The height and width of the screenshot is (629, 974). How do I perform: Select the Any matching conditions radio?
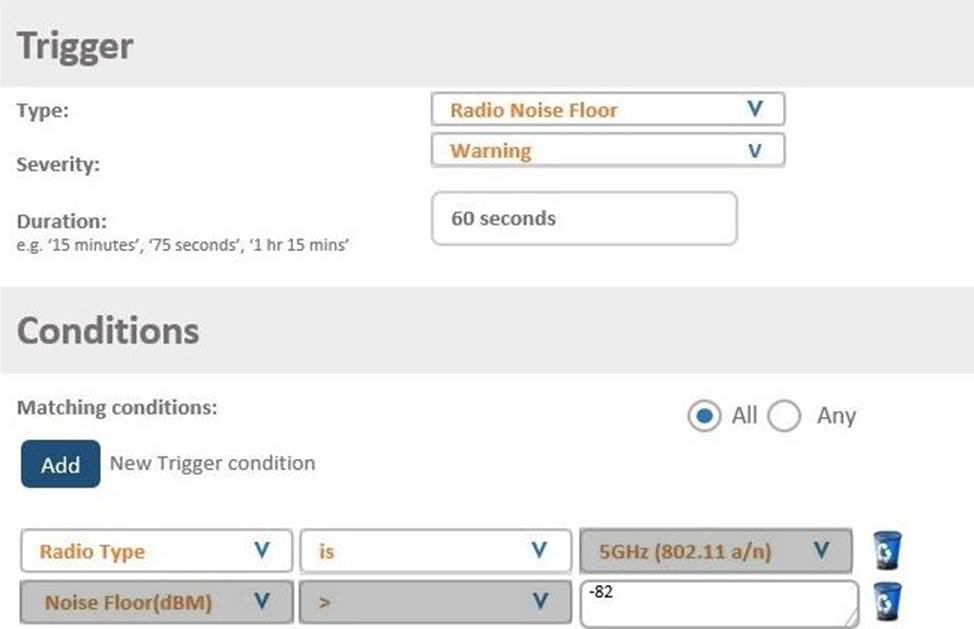[x=784, y=415]
